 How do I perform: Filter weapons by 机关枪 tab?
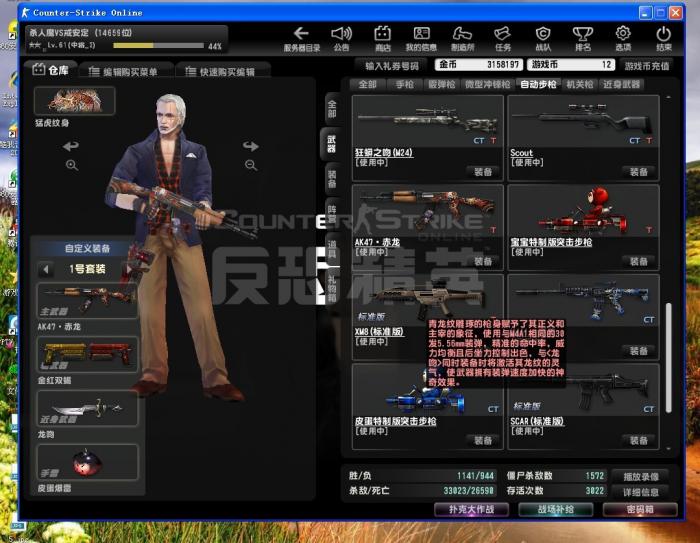[580, 84]
